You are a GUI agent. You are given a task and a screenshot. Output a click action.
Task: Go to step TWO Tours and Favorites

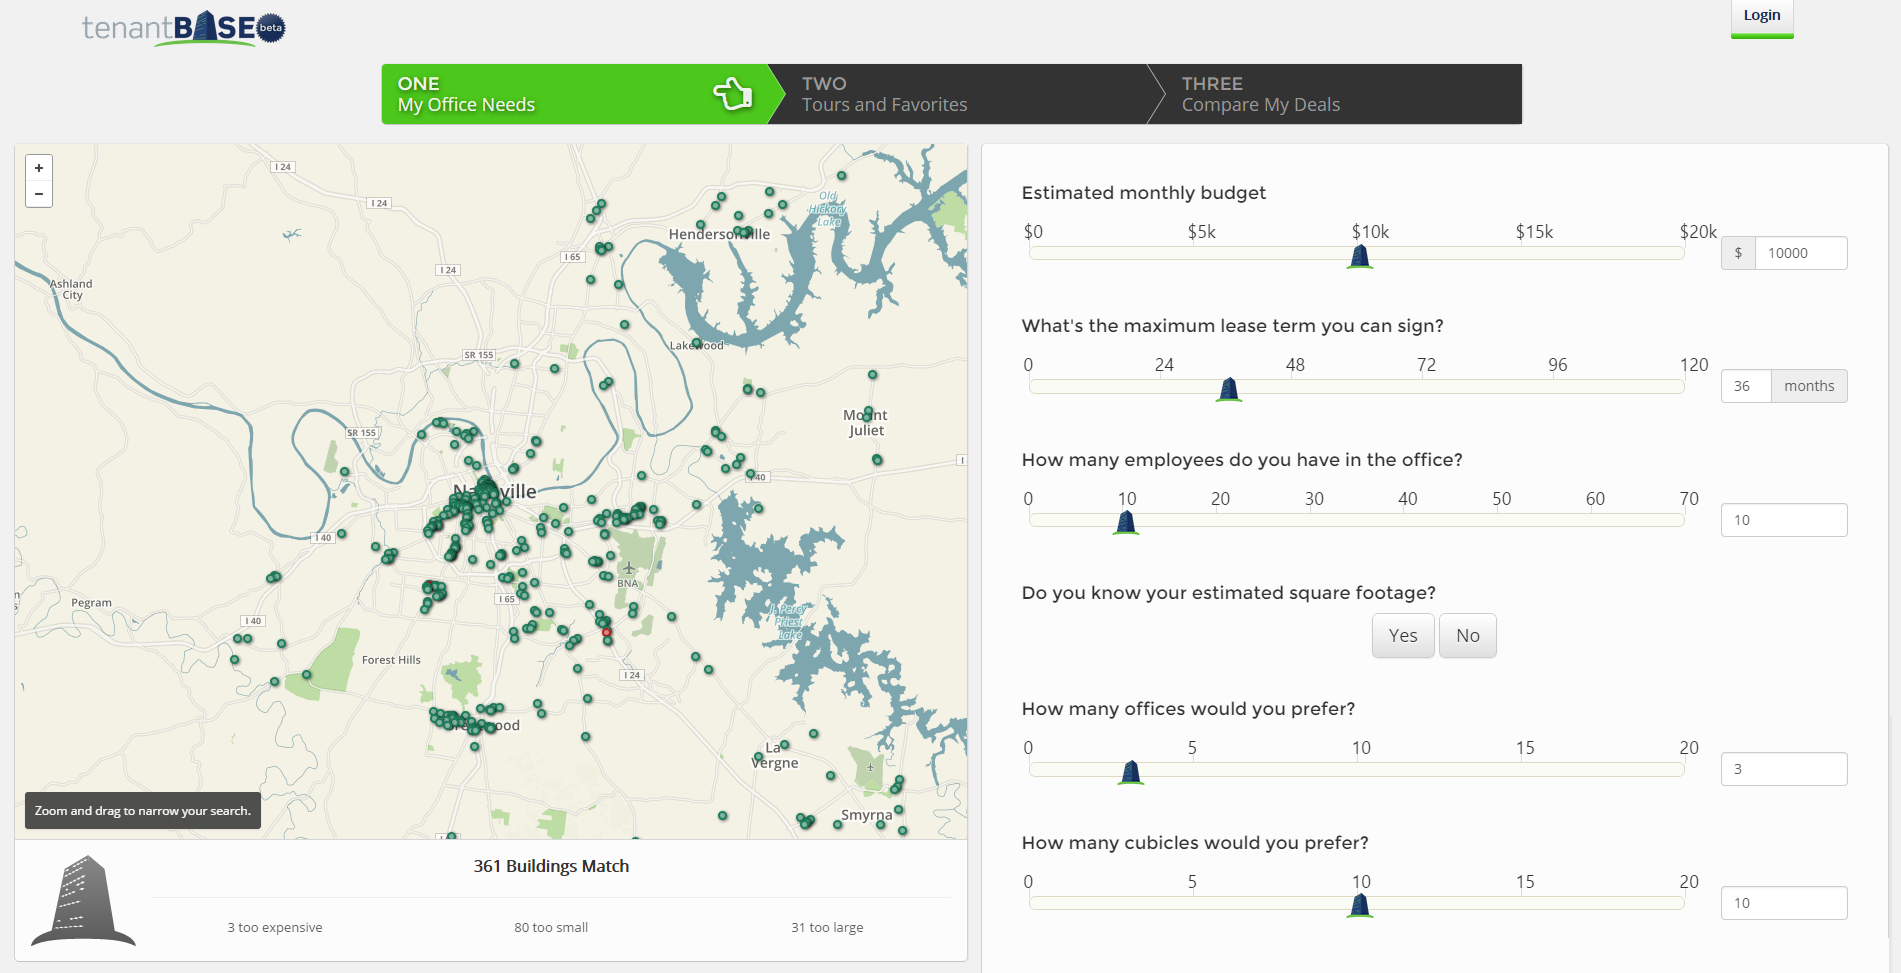(960, 94)
